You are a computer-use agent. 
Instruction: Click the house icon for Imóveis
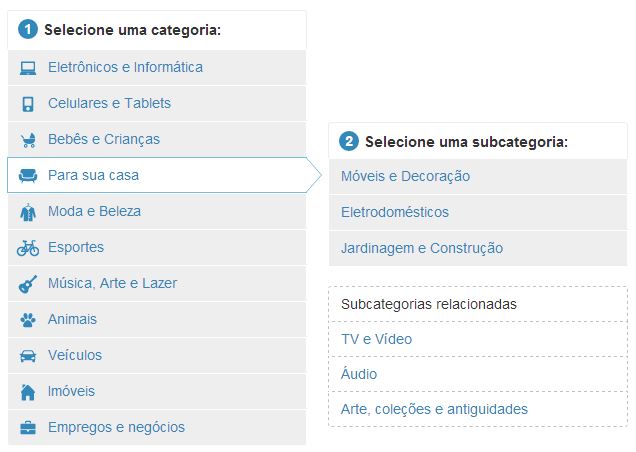(x=28, y=392)
